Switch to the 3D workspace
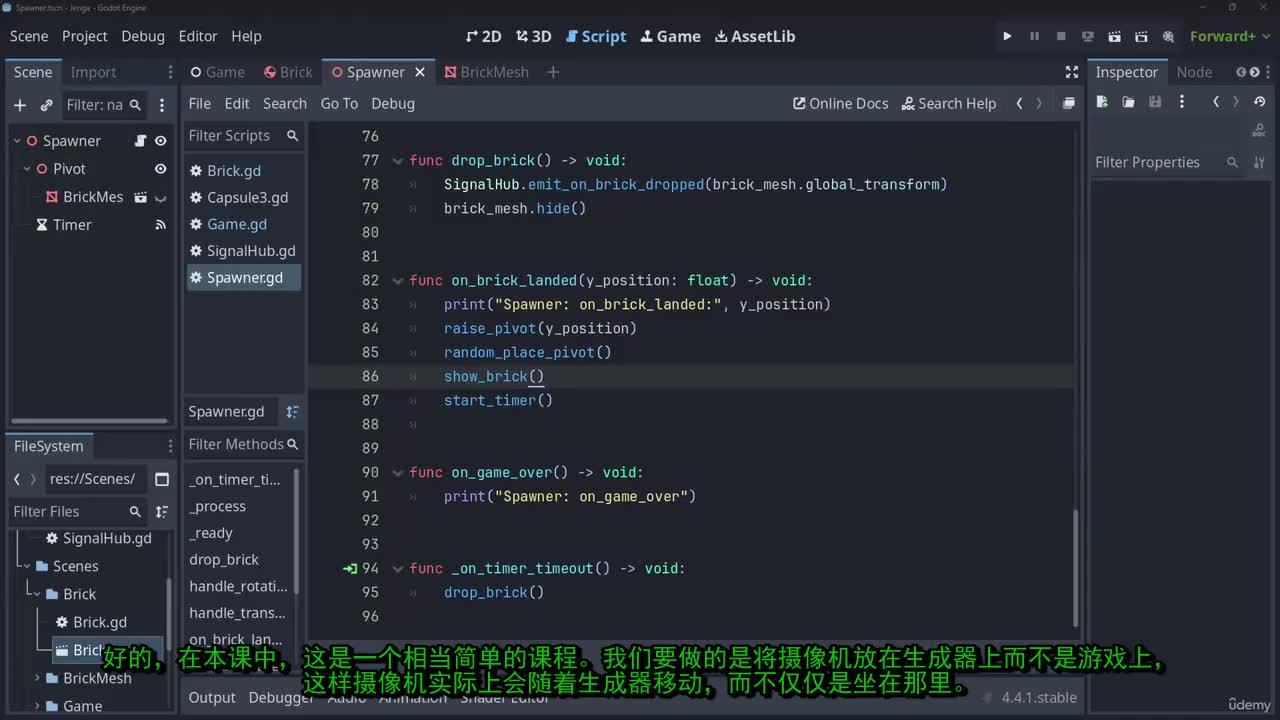Screen dimensions: 1280x720 534,36
